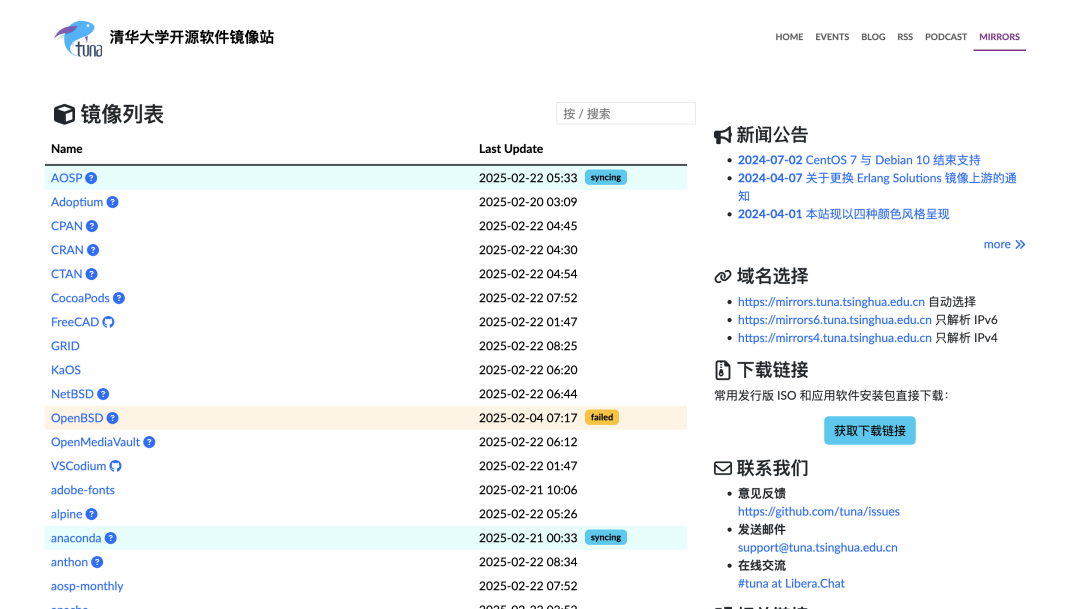Open the KaOS mirror link
Image resolution: width=1080 pixels, height=609 pixels.
coord(66,370)
